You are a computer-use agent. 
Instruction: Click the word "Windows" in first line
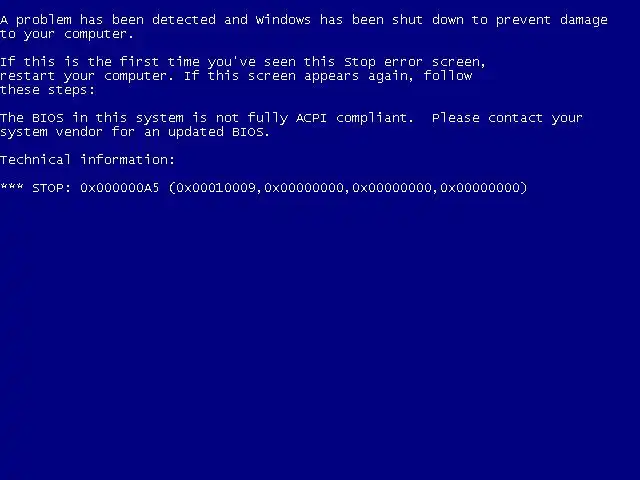tap(283, 20)
